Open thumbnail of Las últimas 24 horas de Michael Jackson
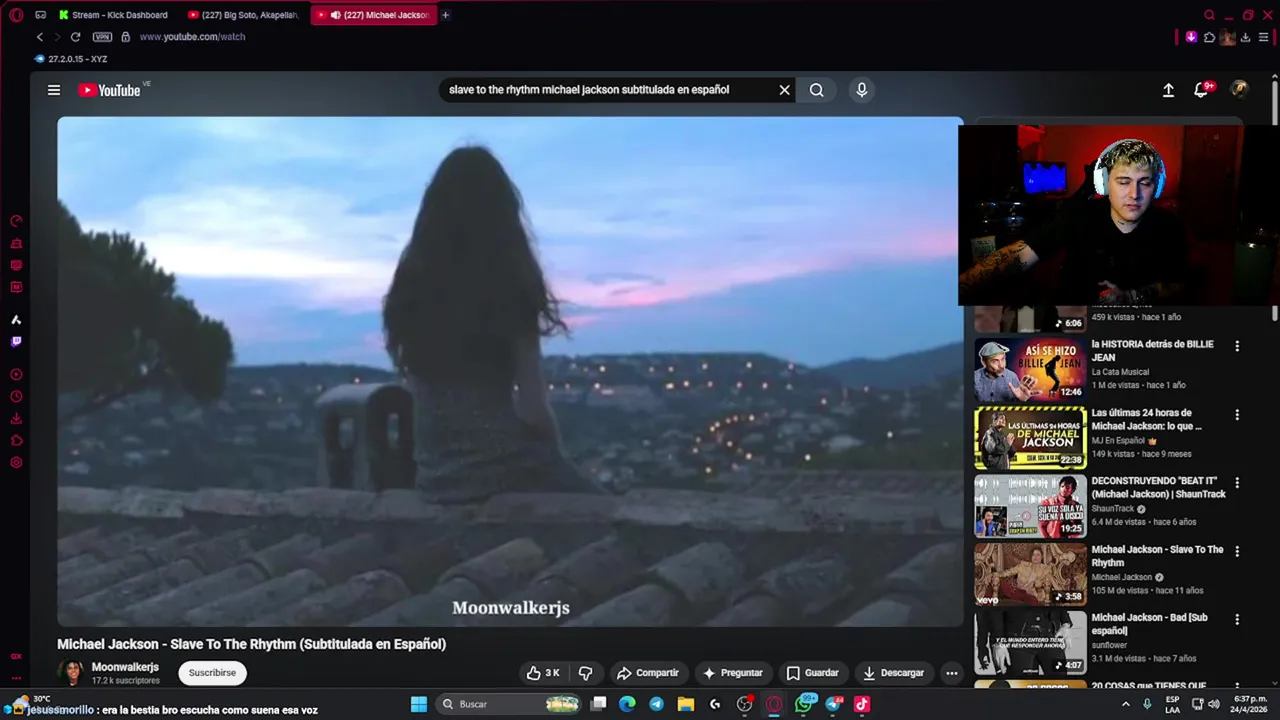Image resolution: width=1280 pixels, height=720 pixels. tap(1030, 438)
